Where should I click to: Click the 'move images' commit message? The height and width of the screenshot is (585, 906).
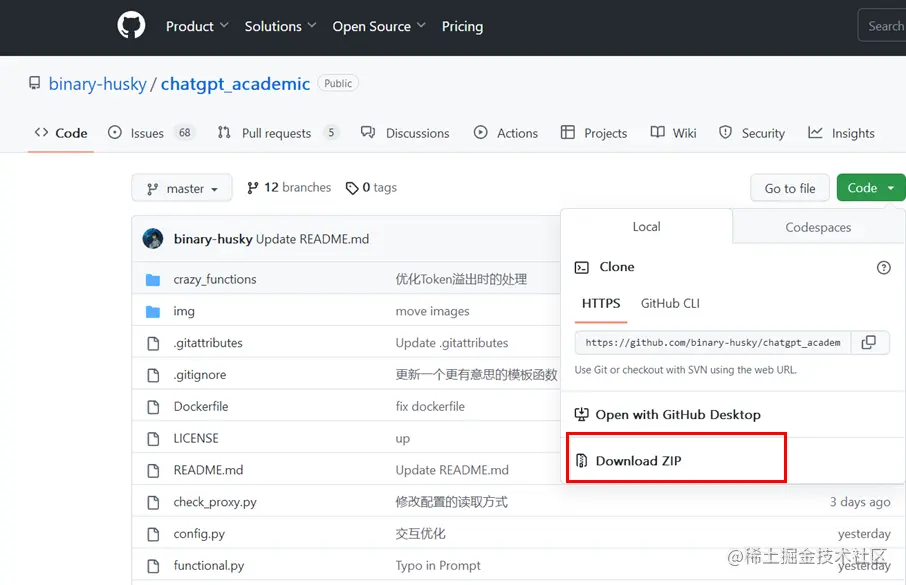point(432,311)
